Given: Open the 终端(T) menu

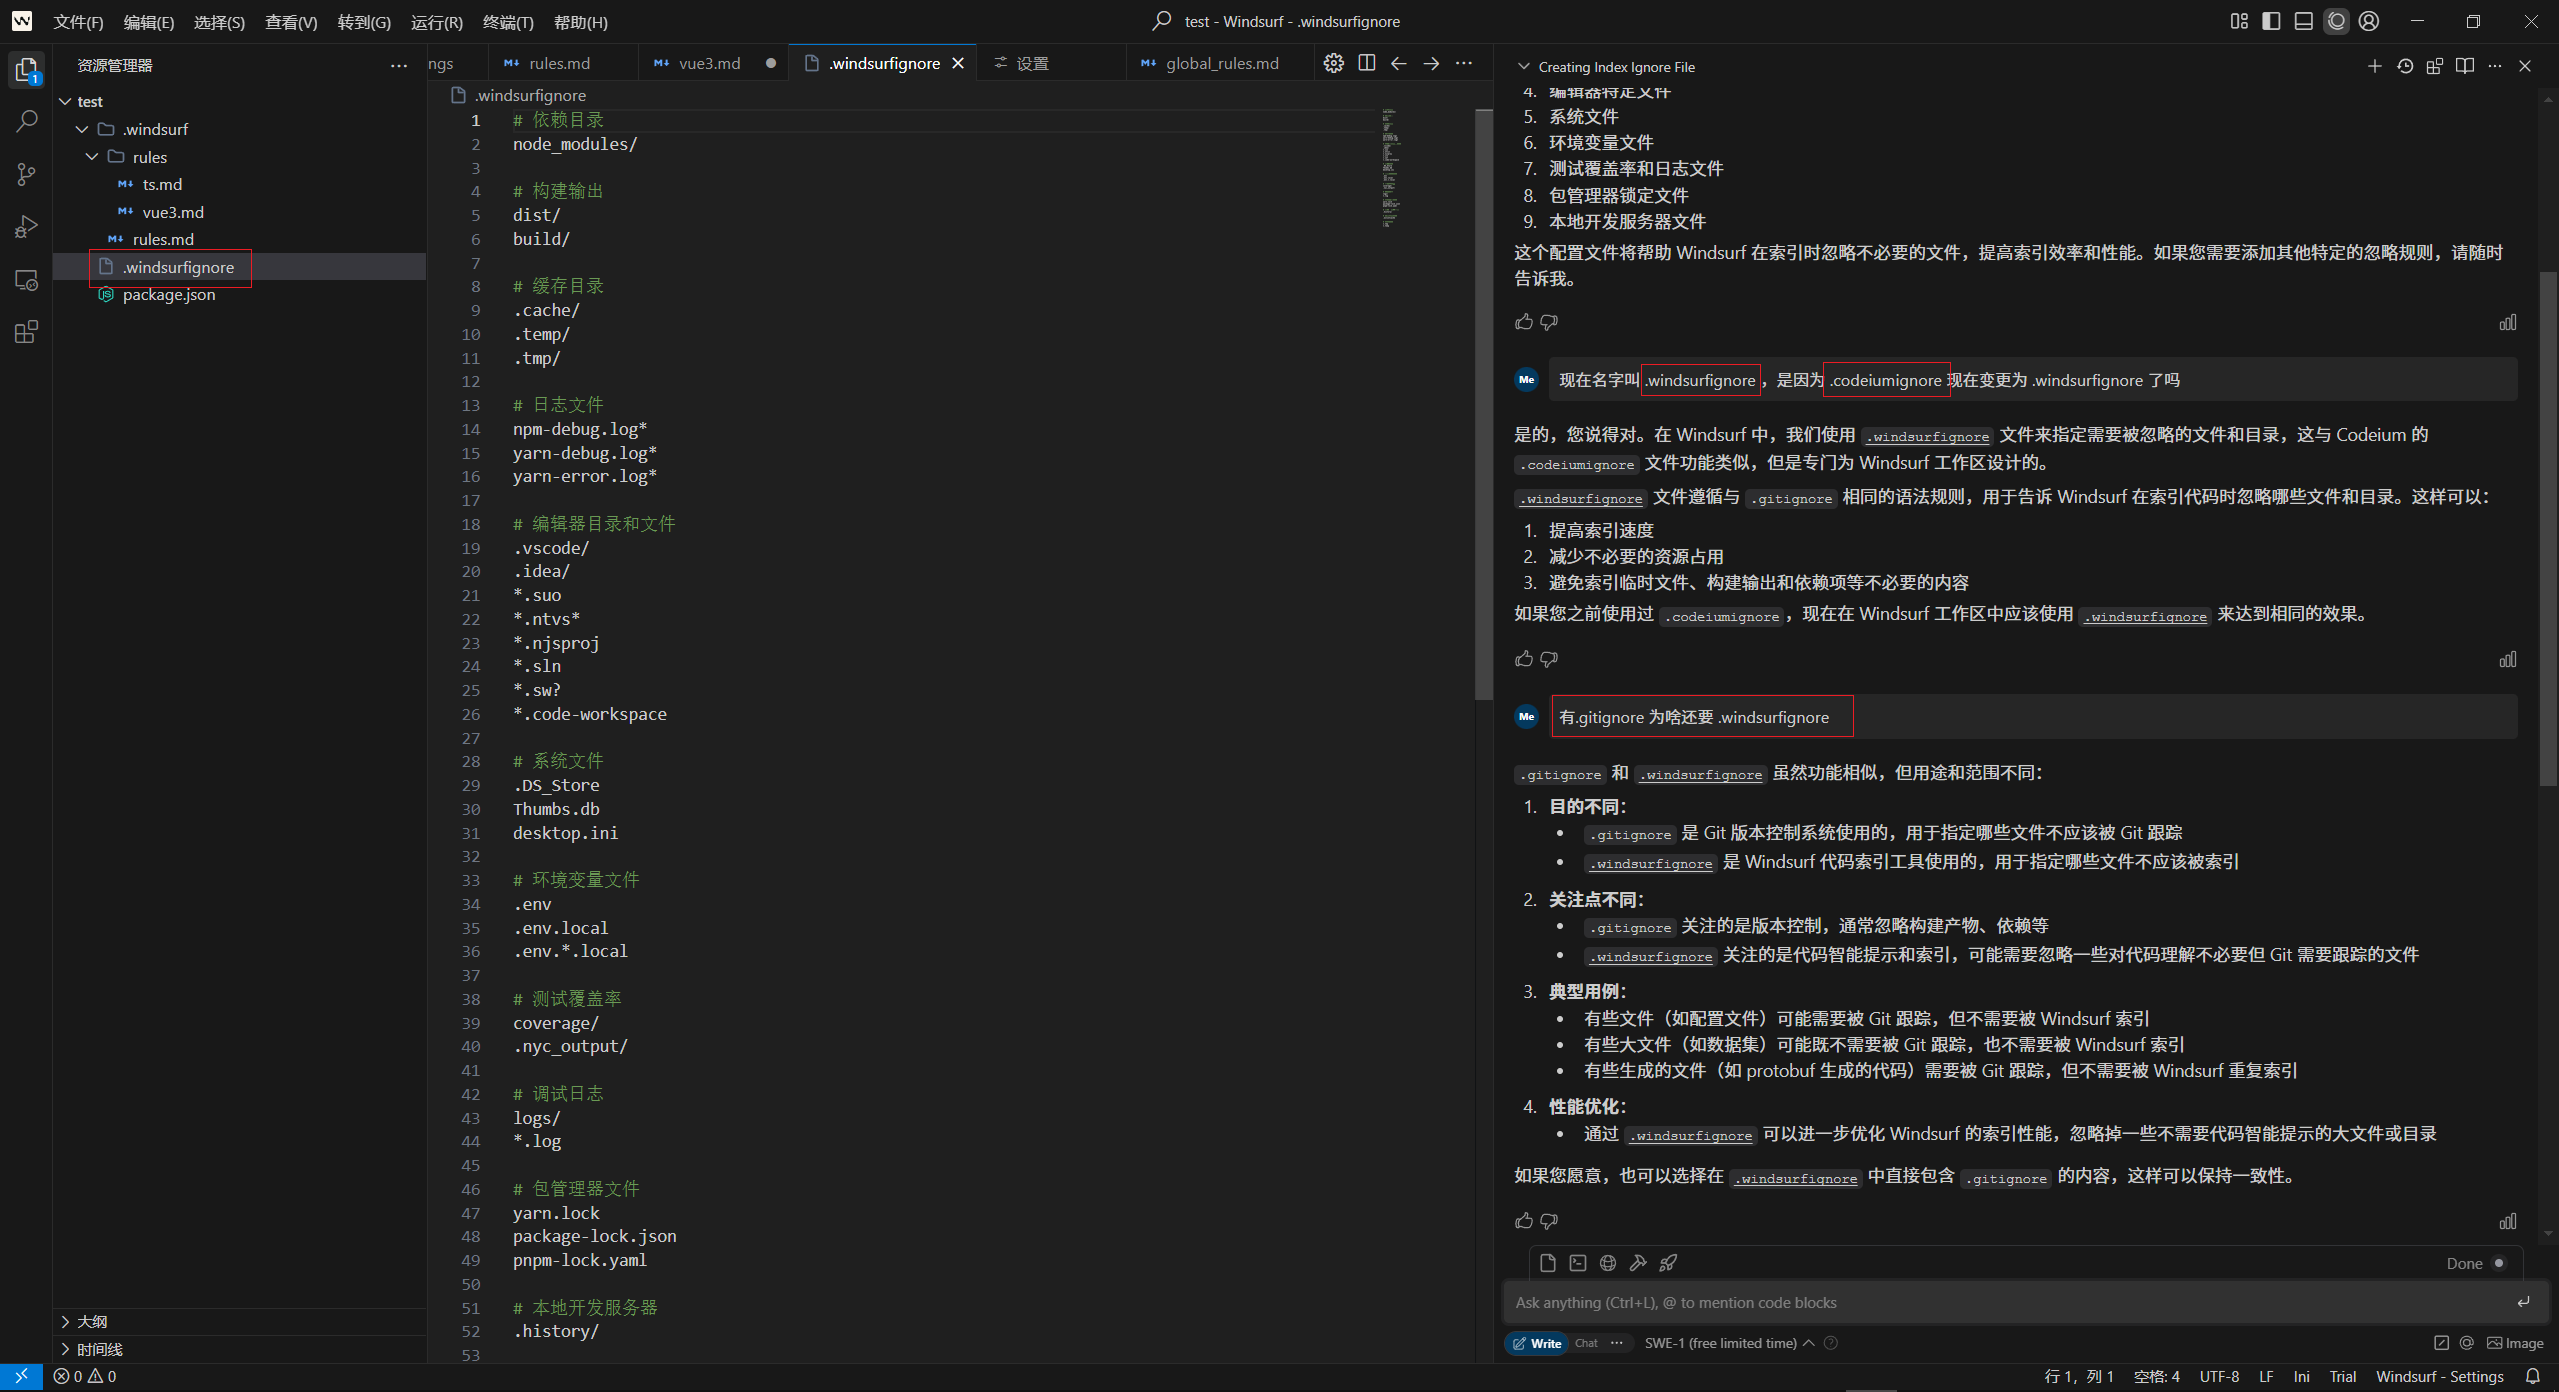Looking at the screenshot, I should click(x=508, y=22).
